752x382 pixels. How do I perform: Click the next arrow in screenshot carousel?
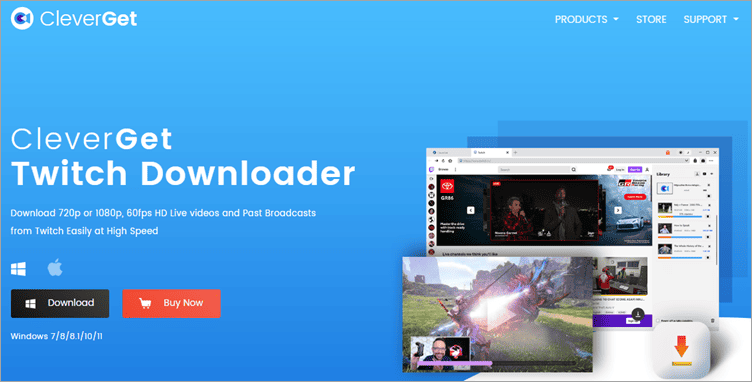(x=618, y=210)
